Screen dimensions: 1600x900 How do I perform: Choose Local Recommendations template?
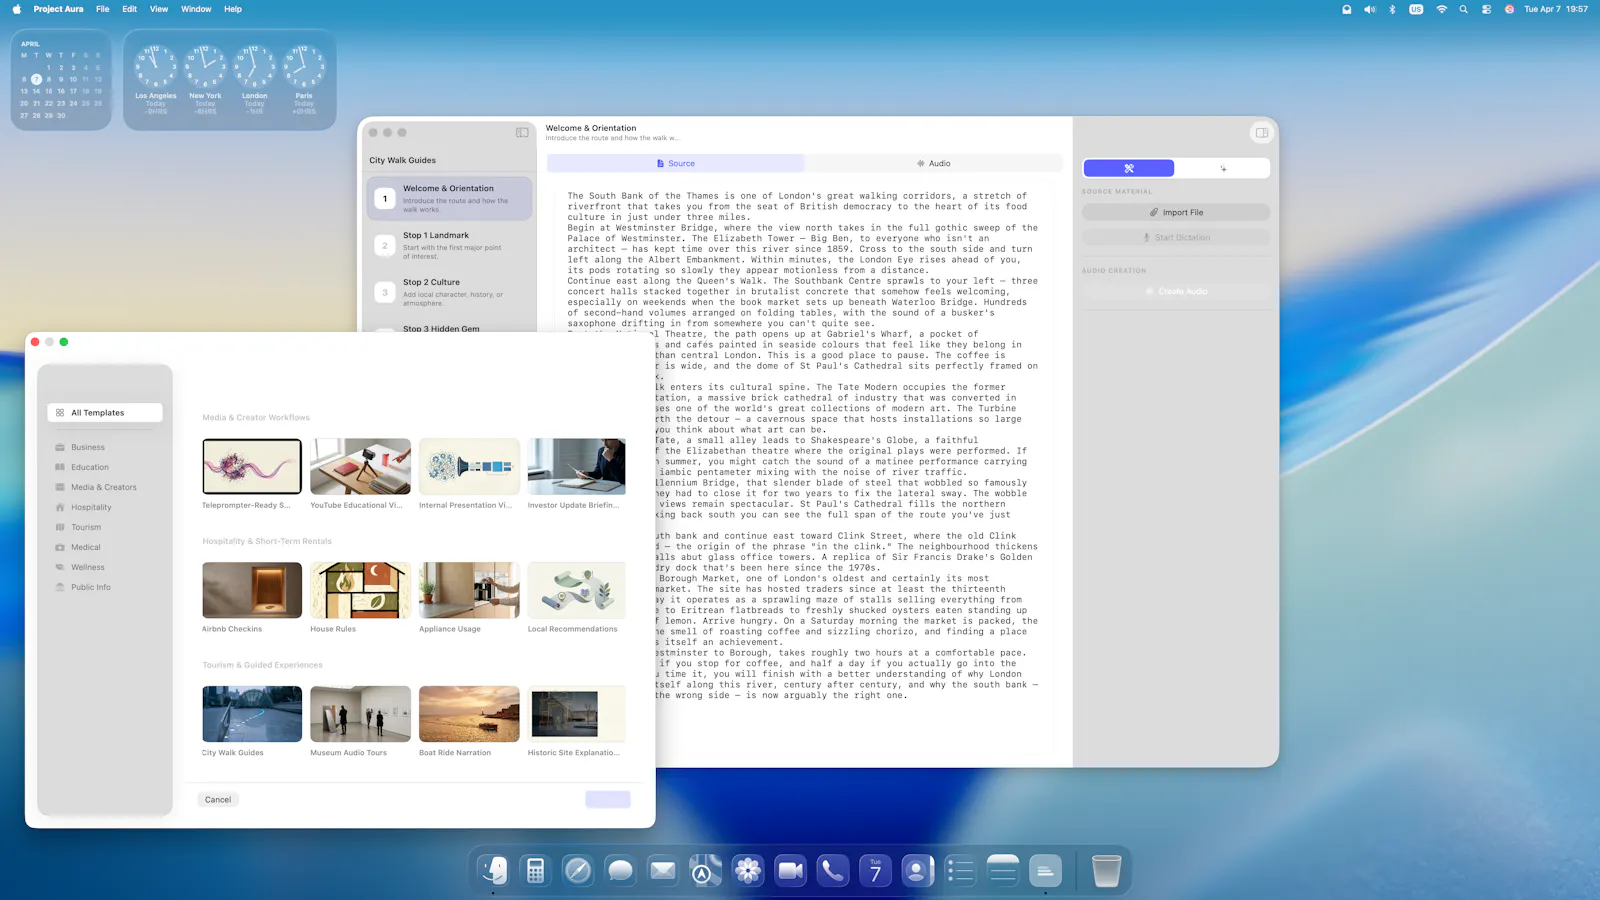click(x=577, y=590)
